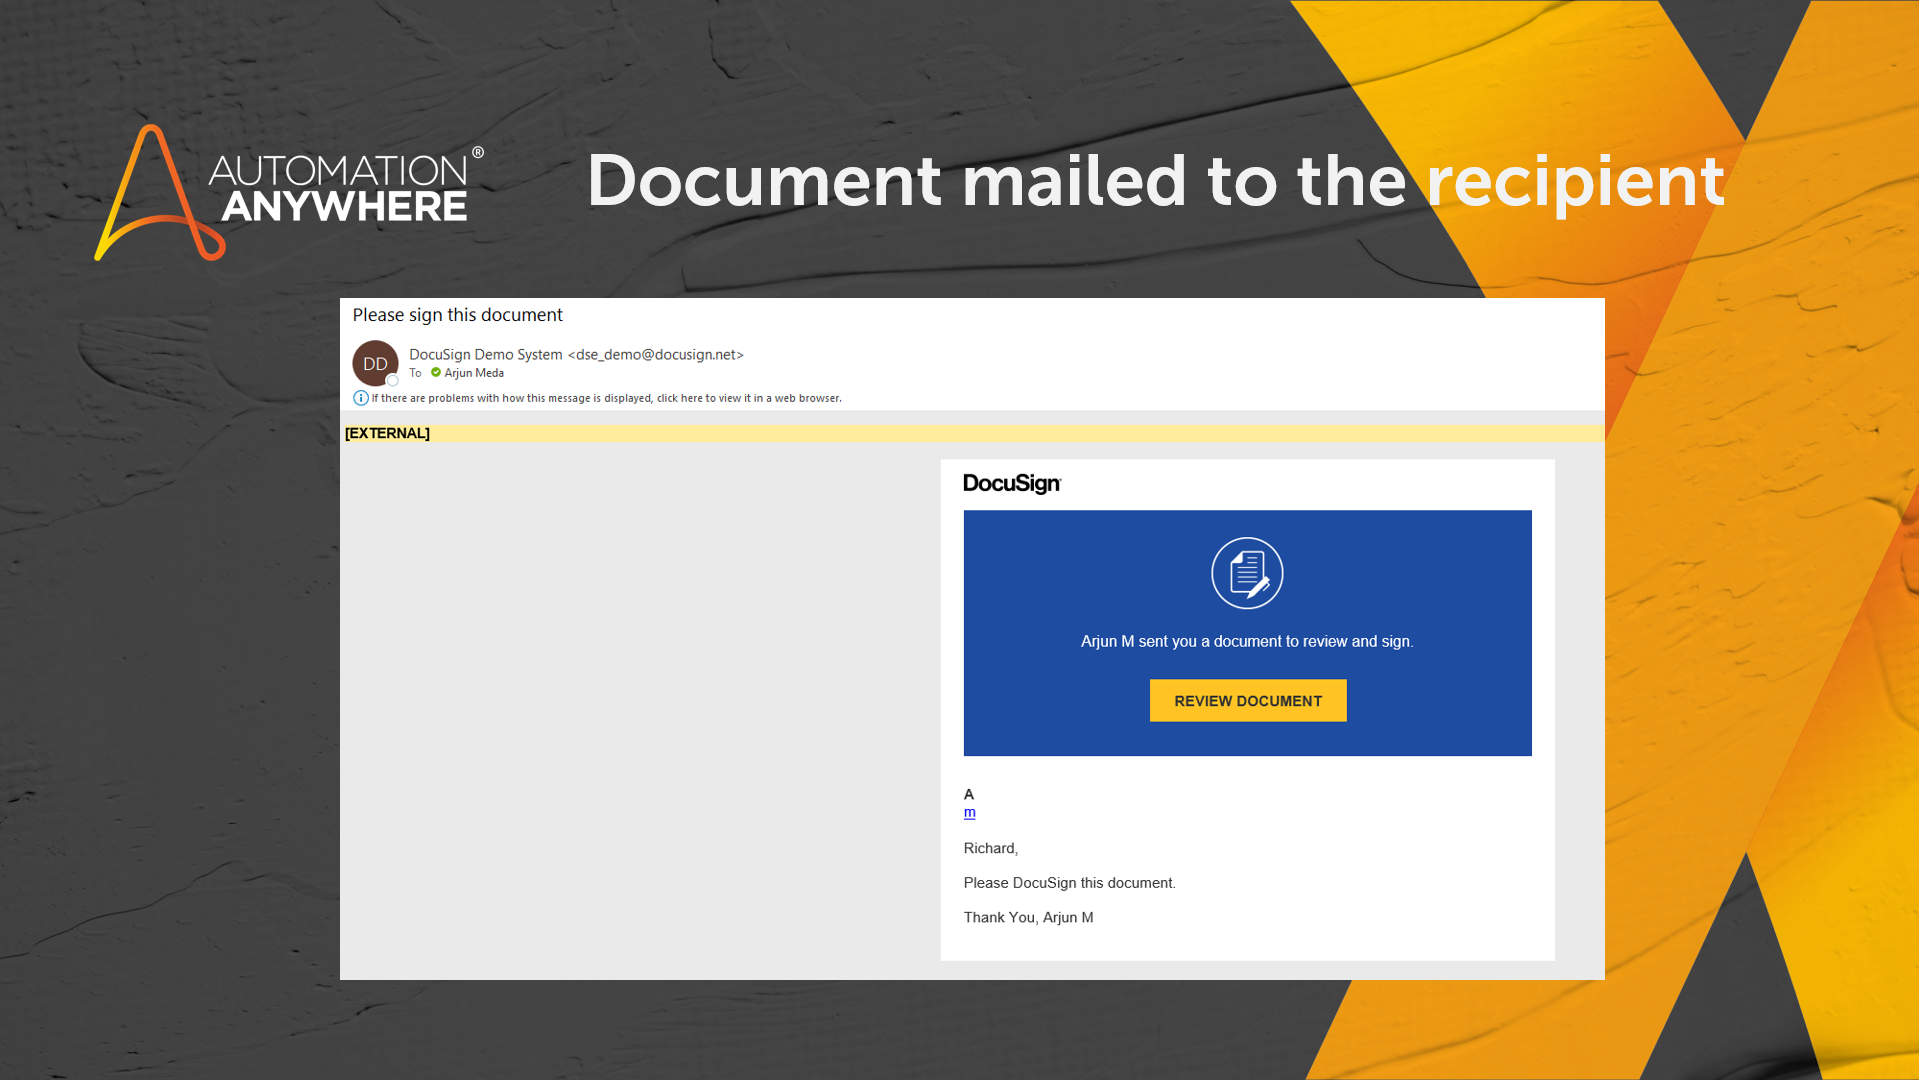Click the 'Richard,' greeting line
The height and width of the screenshot is (1080, 1920).
pos(990,848)
